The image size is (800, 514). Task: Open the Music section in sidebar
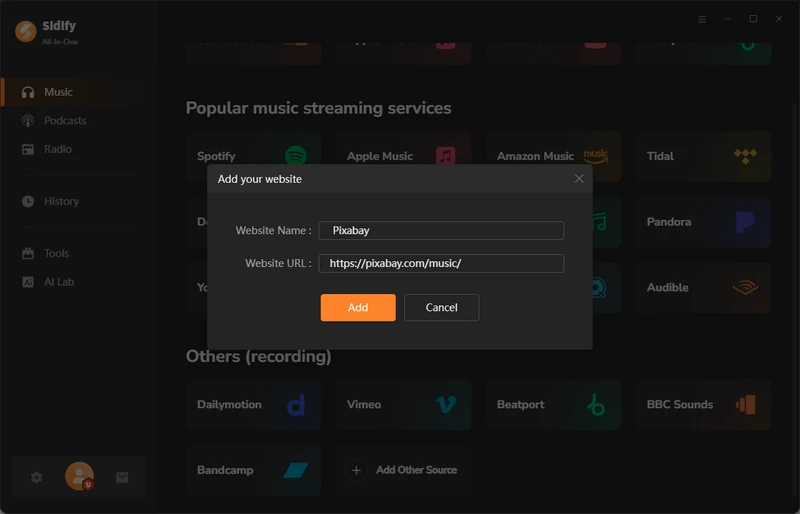click(73, 92)
